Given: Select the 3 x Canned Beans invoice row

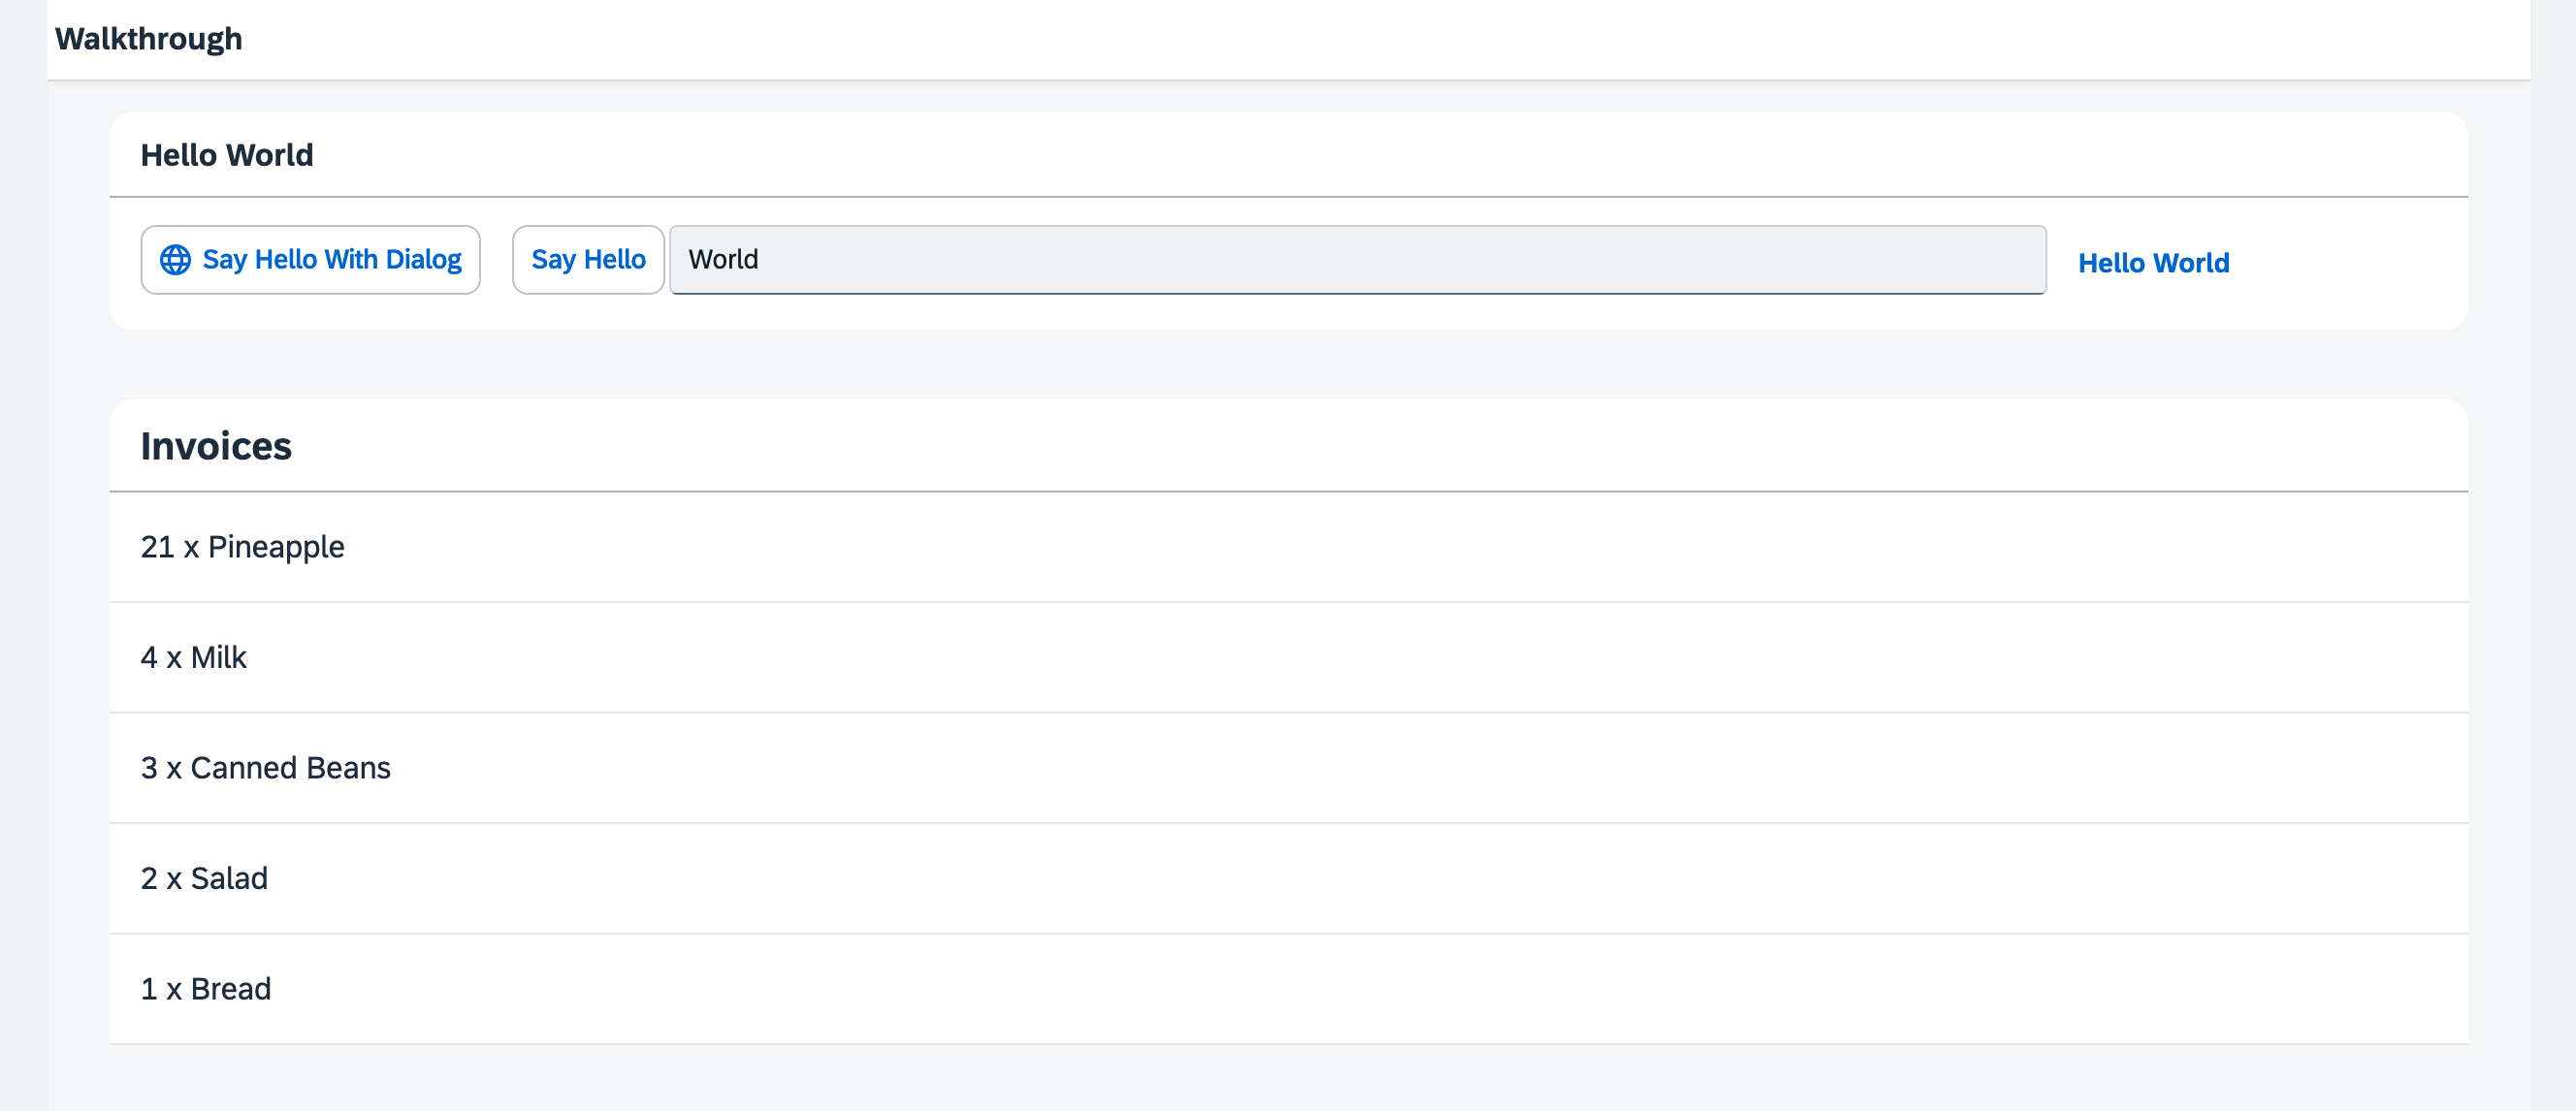Looking at the screenshot, I should (1288, 768).
